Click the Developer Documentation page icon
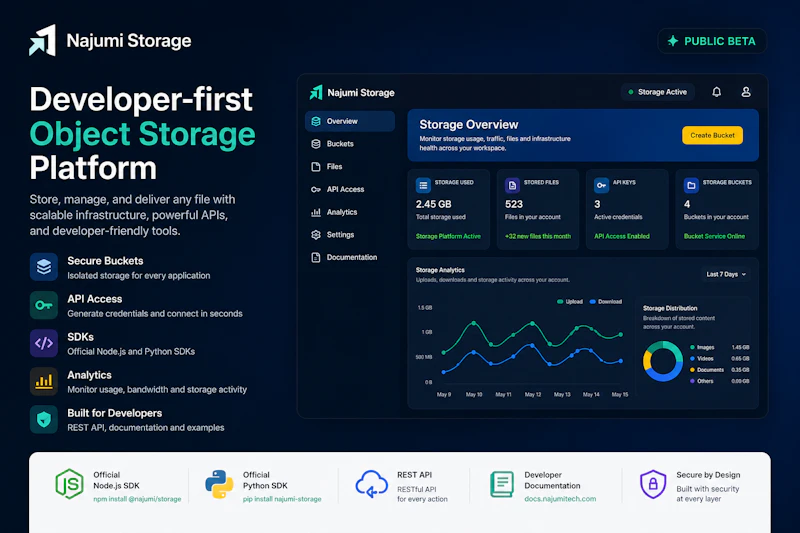 (502, 484)
